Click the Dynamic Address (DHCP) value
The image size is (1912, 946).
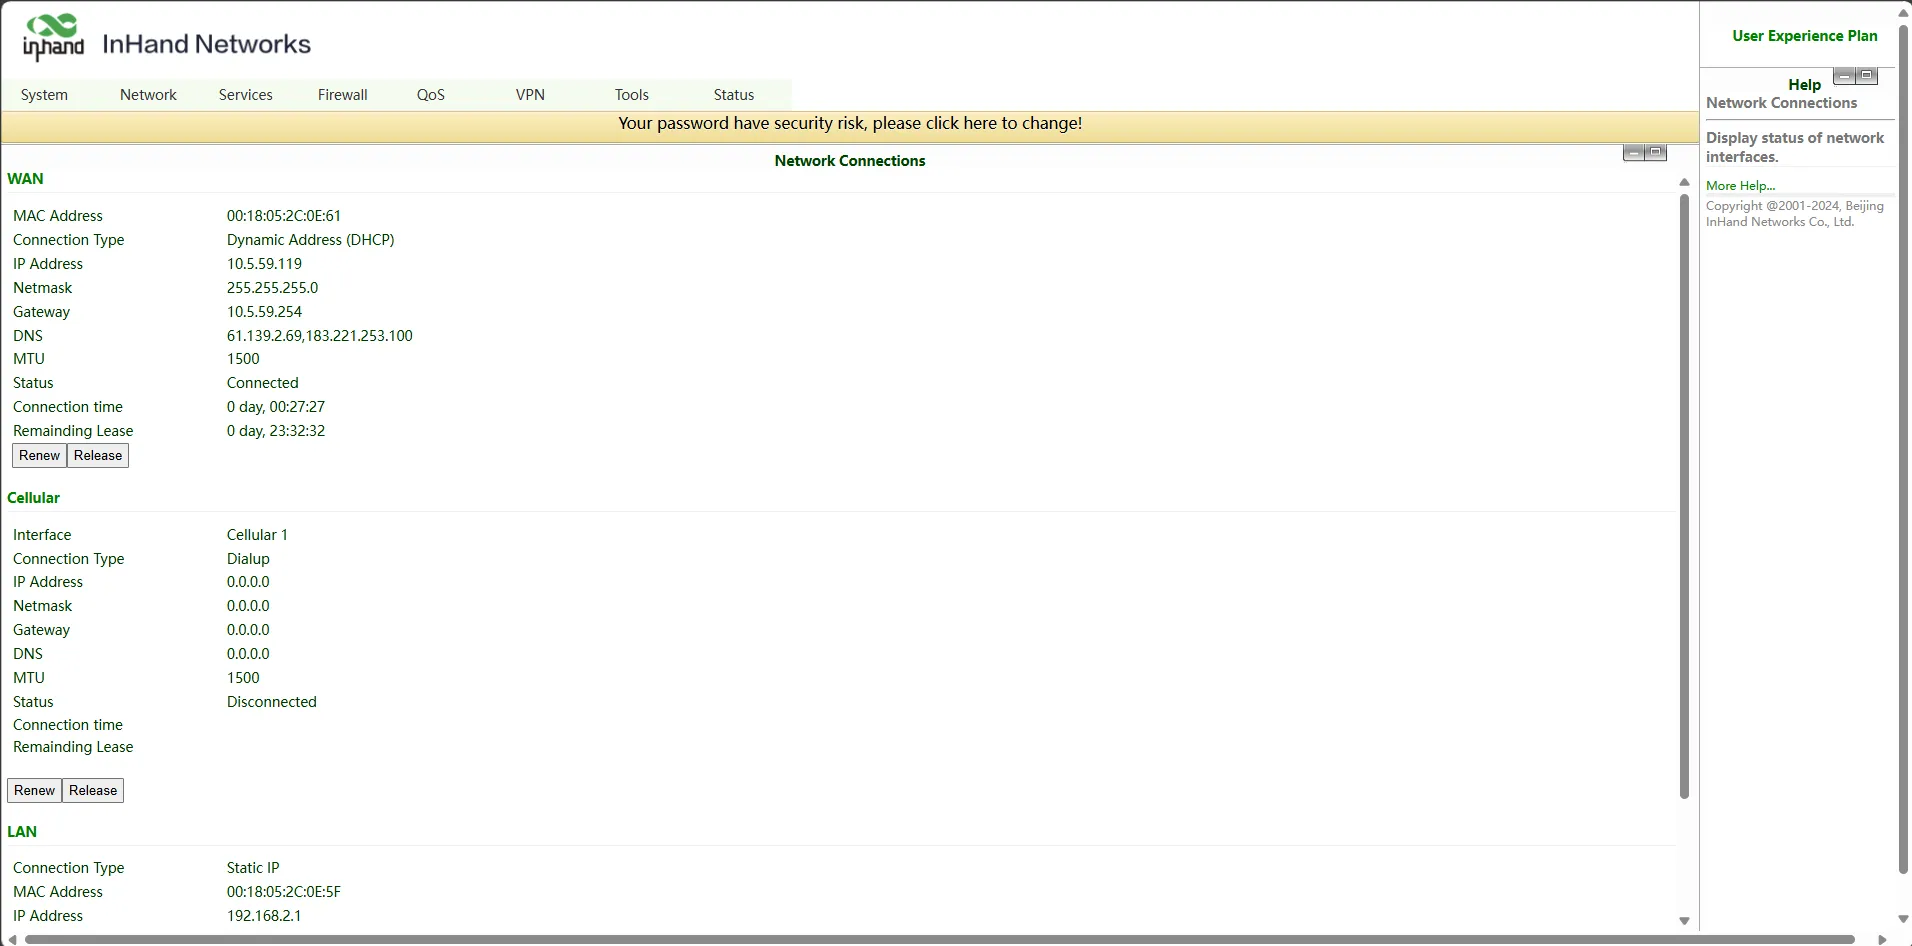pyautogui.click(x=311, y=240)
